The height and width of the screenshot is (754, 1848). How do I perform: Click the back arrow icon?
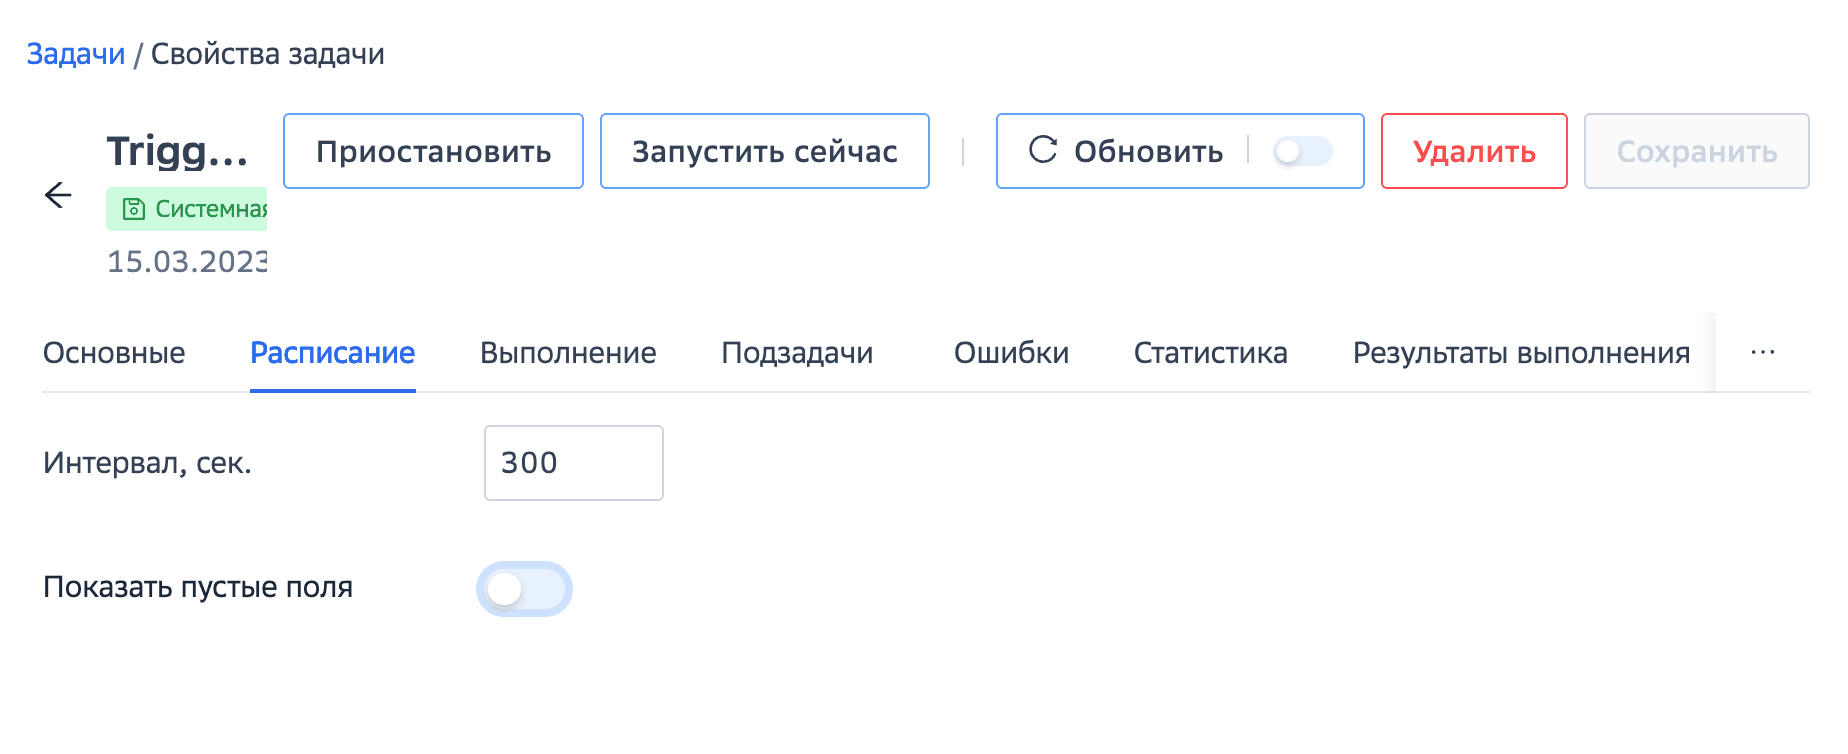coord(59,195)
